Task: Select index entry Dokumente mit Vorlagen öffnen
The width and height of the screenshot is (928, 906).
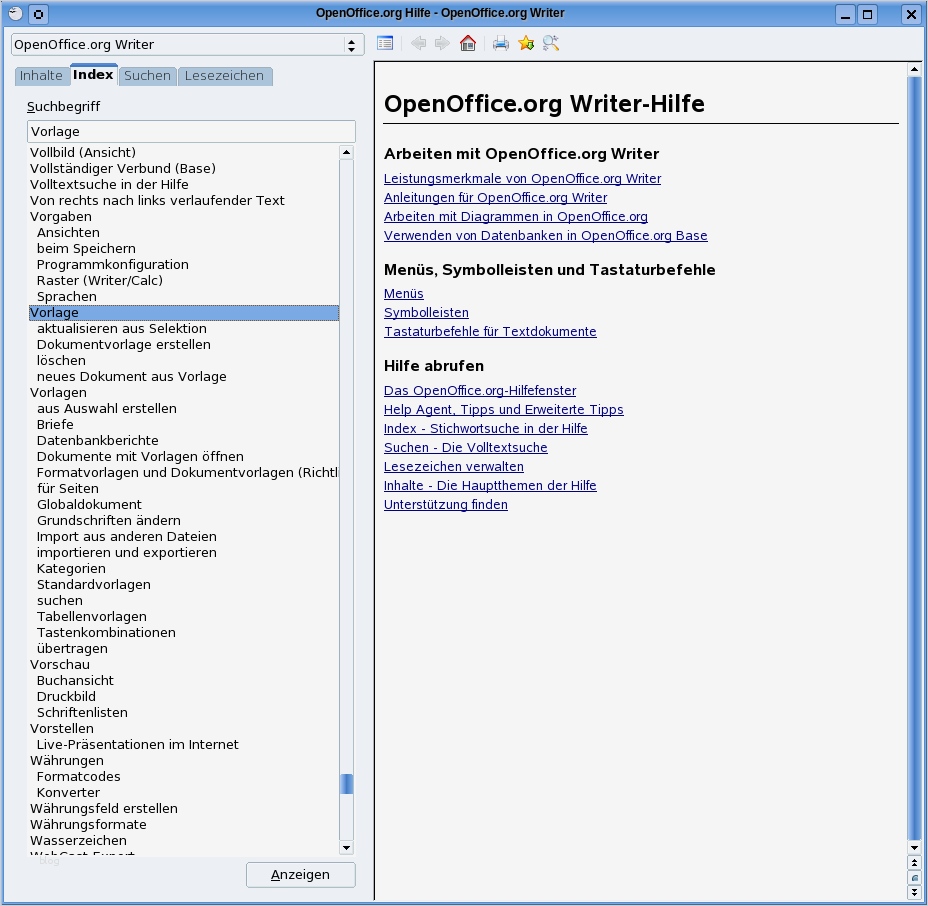Action: click(140, 456)
